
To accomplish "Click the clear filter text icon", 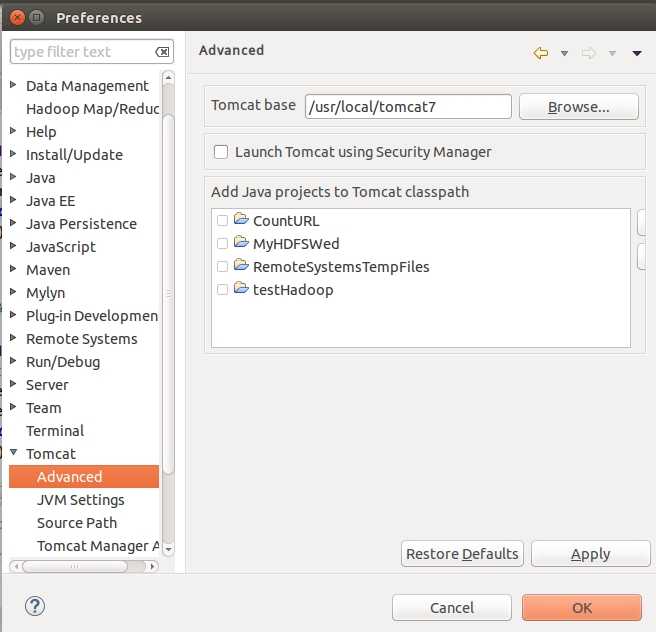I will click(x=162, y=52).
